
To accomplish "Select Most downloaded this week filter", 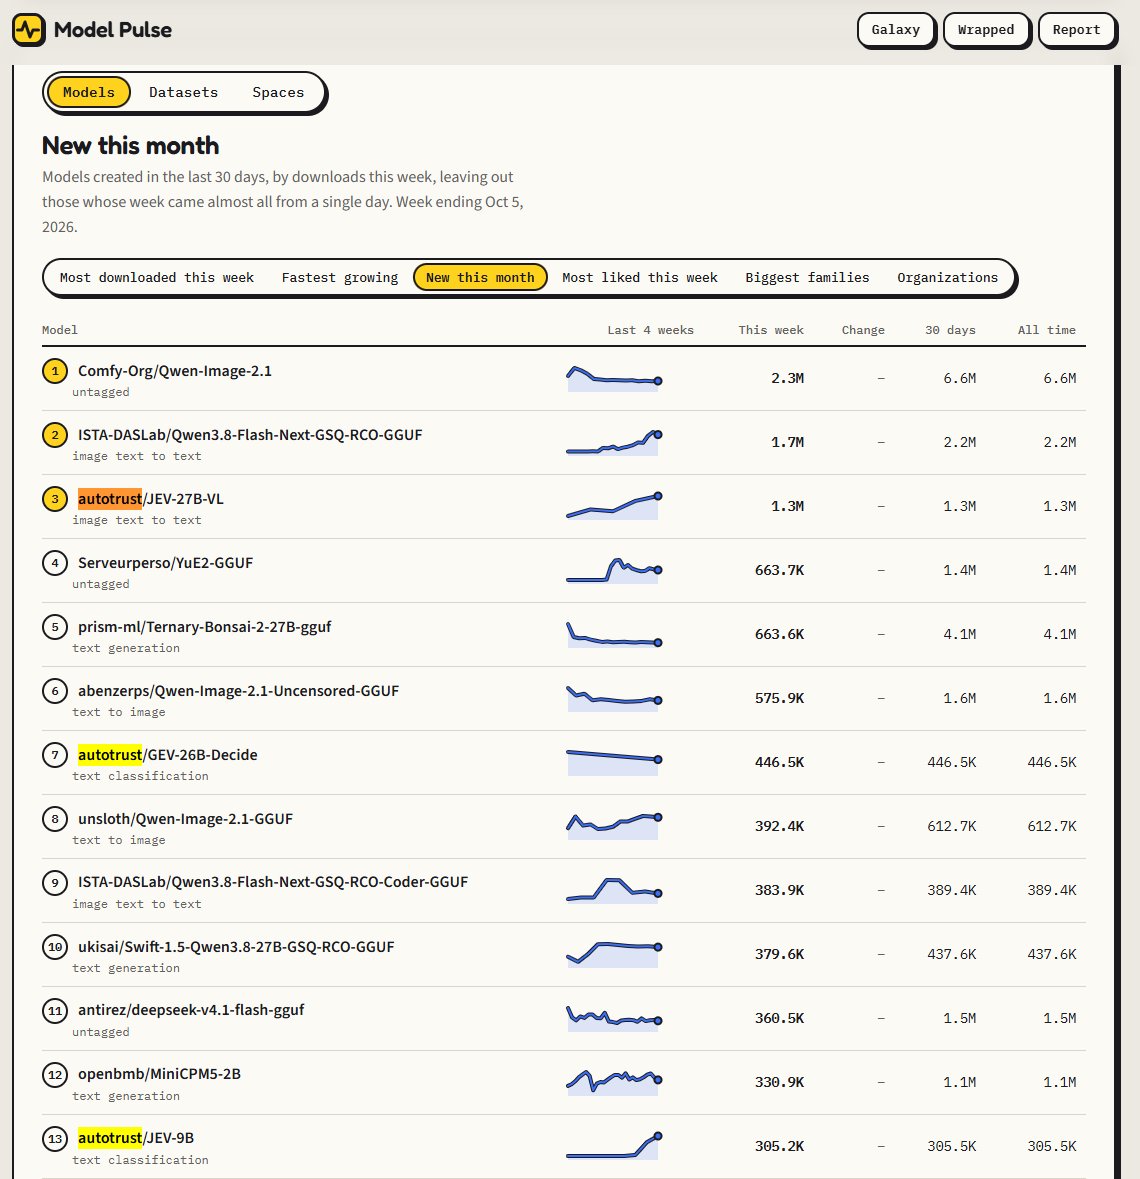I will pyautogui.click(x=157, y=277).
